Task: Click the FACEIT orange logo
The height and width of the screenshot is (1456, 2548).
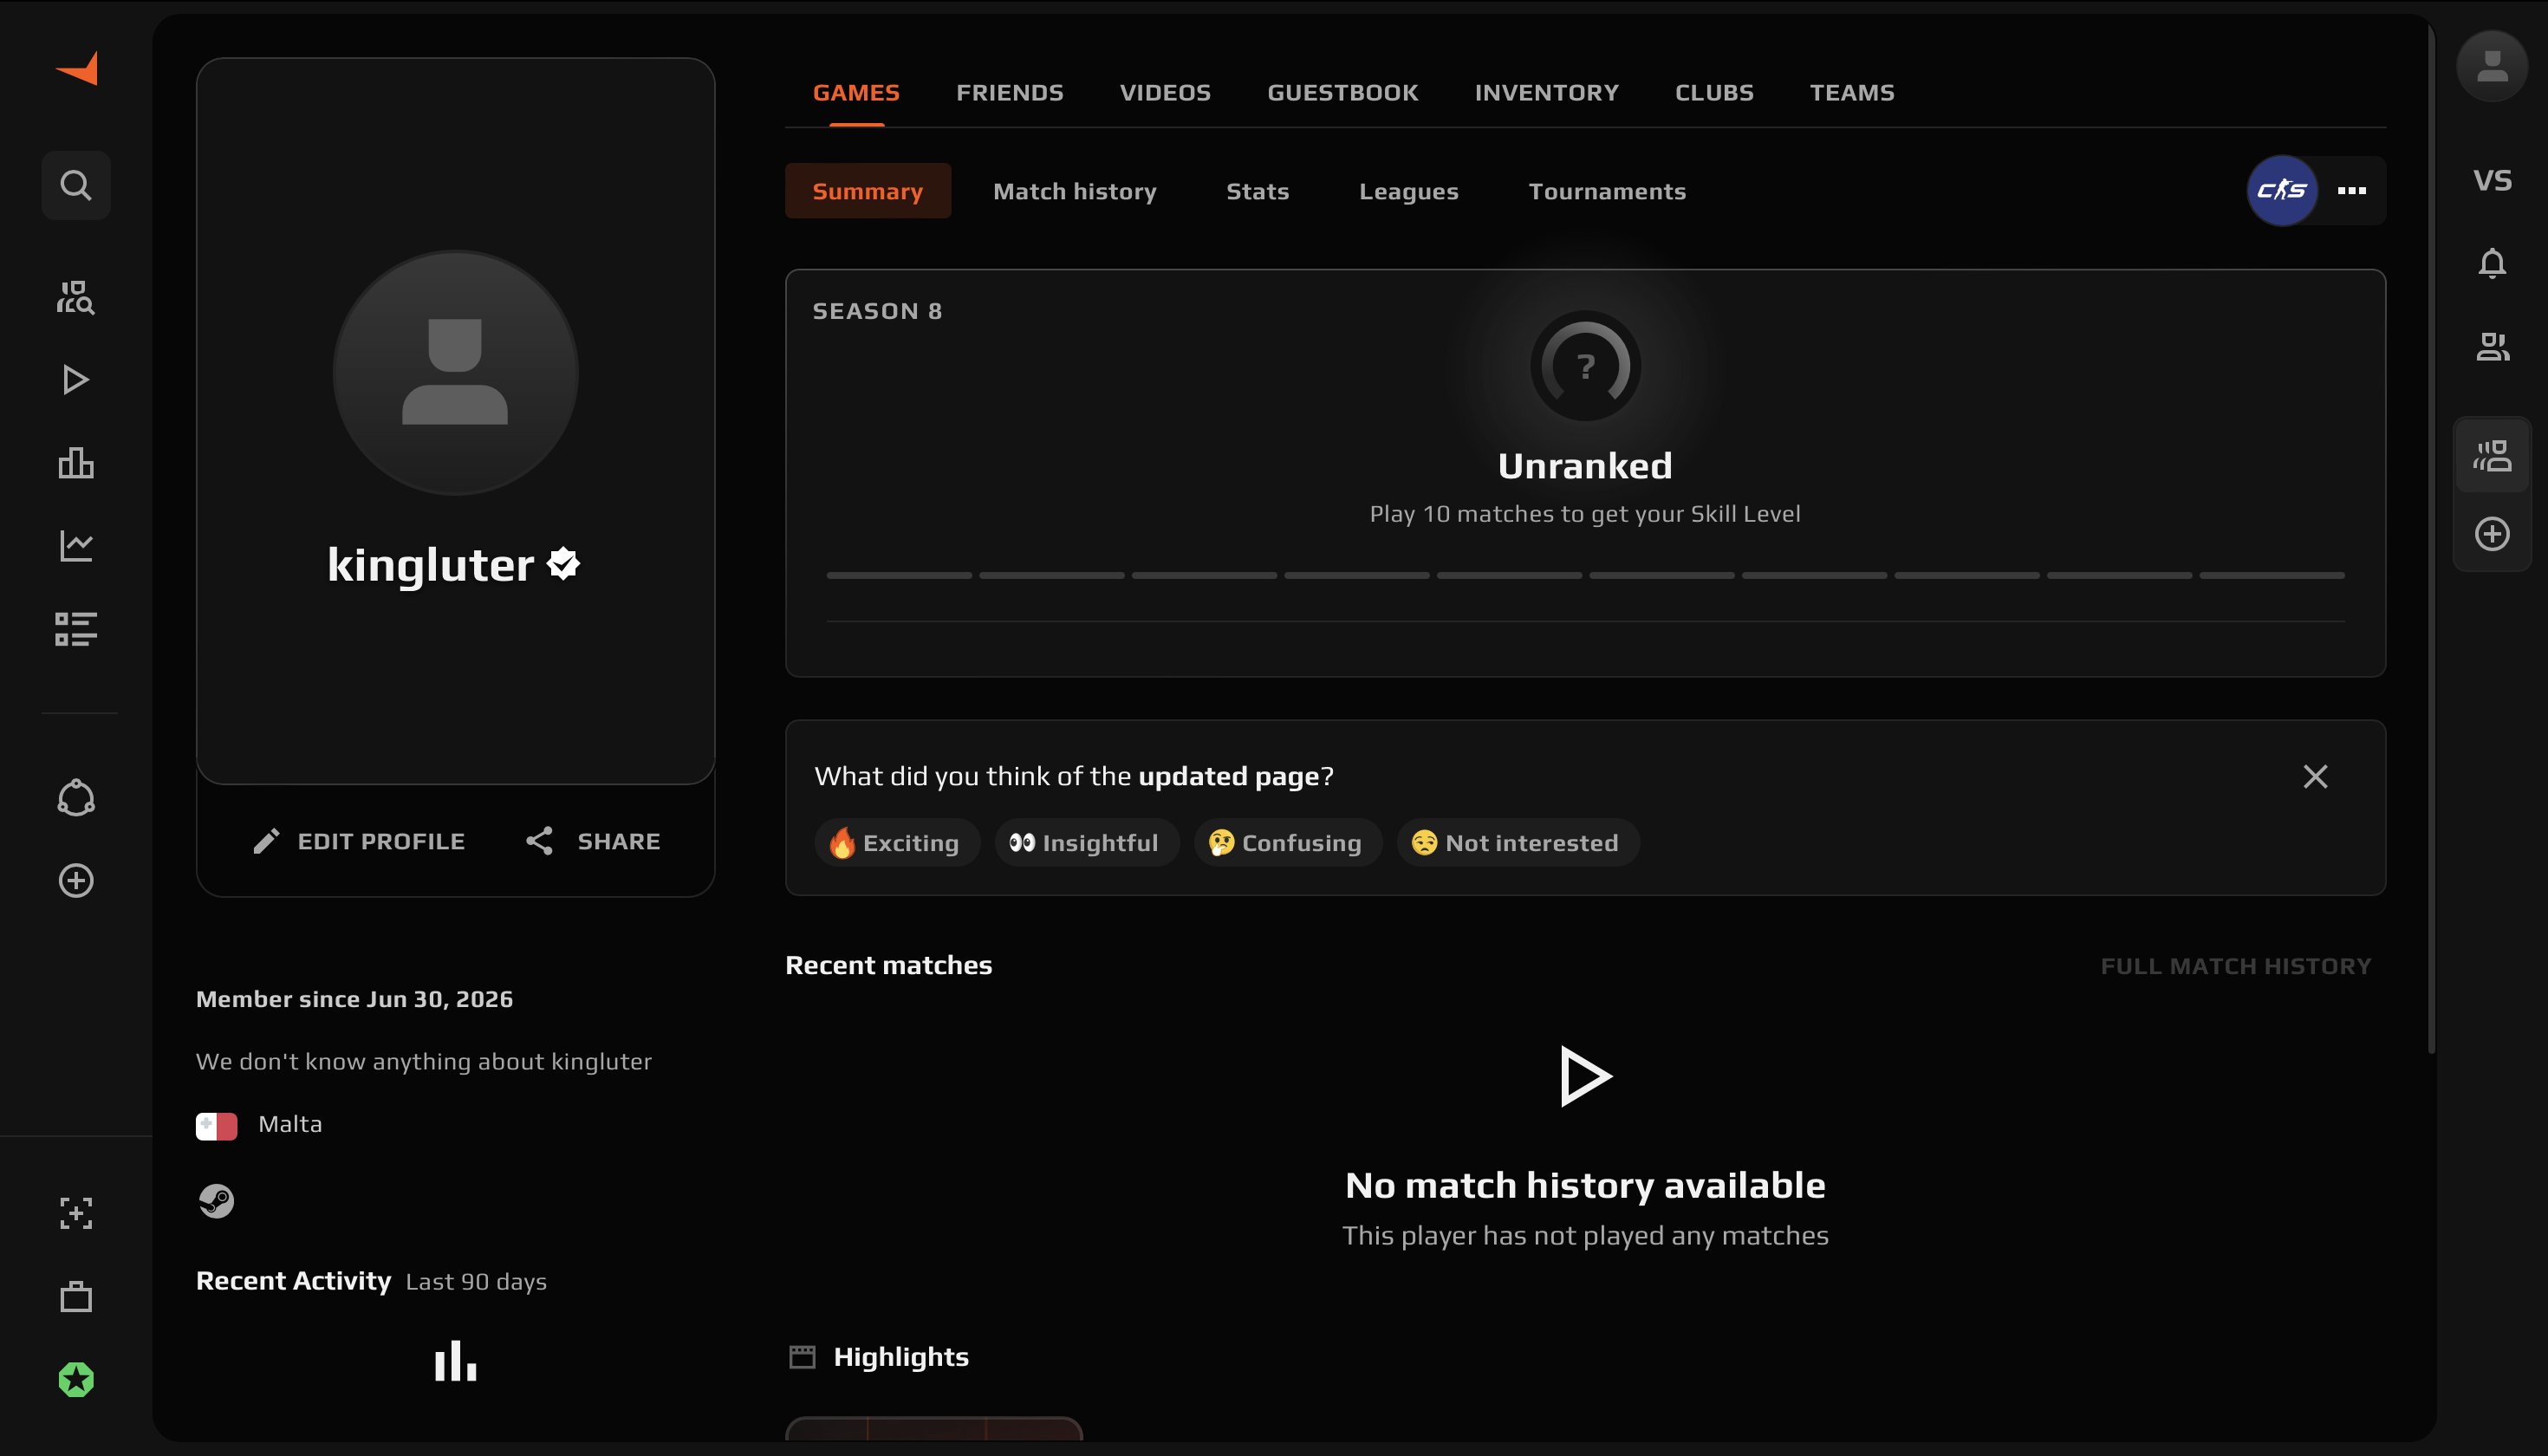Action: pos(77,68)
